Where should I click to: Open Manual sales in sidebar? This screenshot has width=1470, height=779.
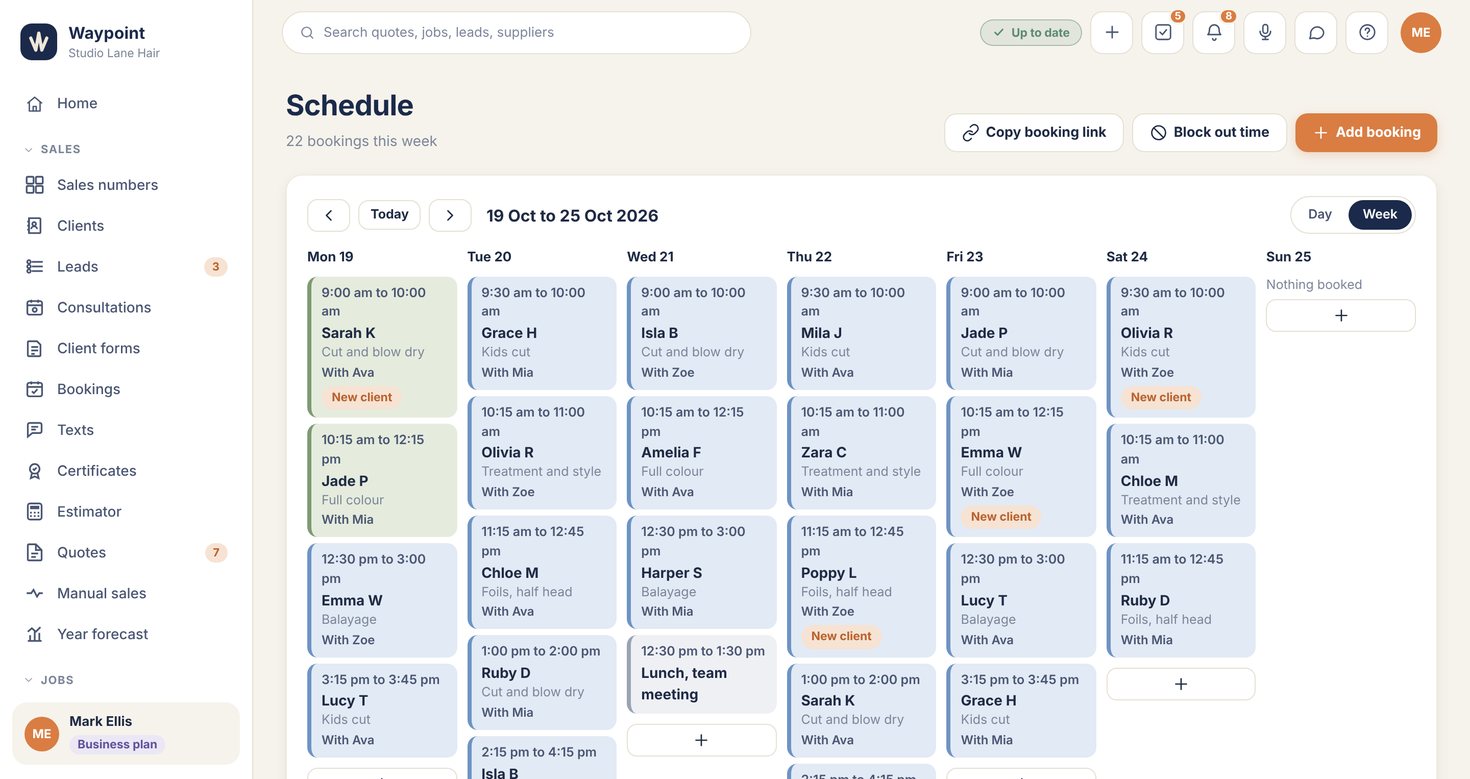click(126, 593)
